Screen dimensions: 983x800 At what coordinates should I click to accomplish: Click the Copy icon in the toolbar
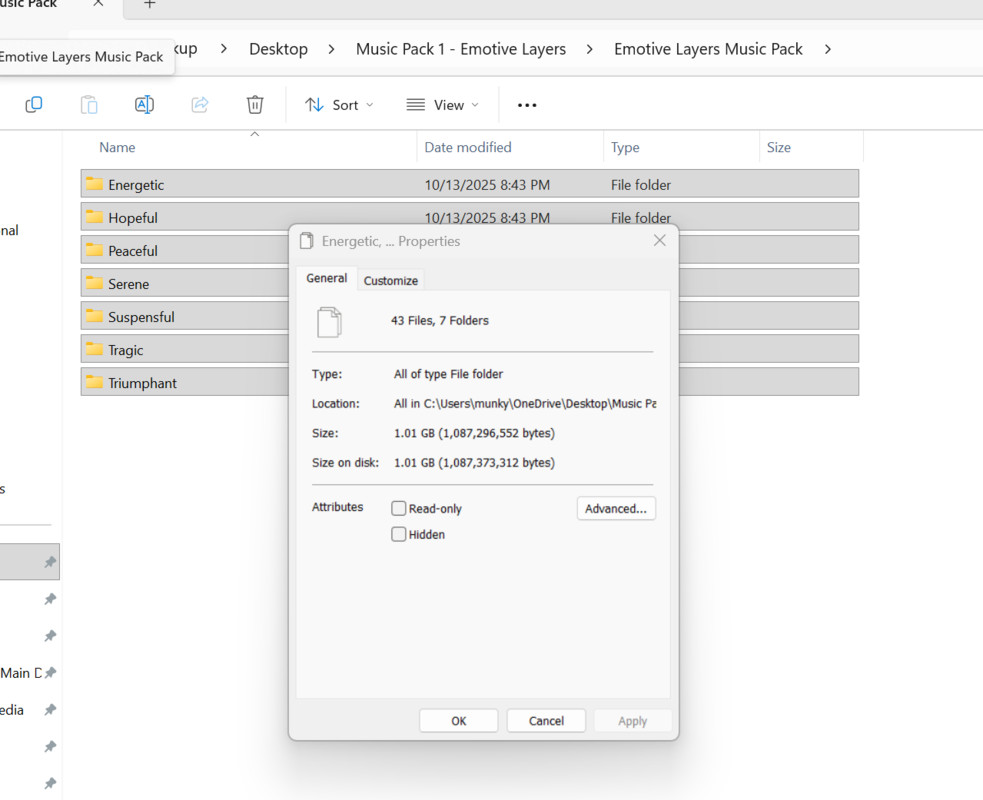(x=33, y=104)
